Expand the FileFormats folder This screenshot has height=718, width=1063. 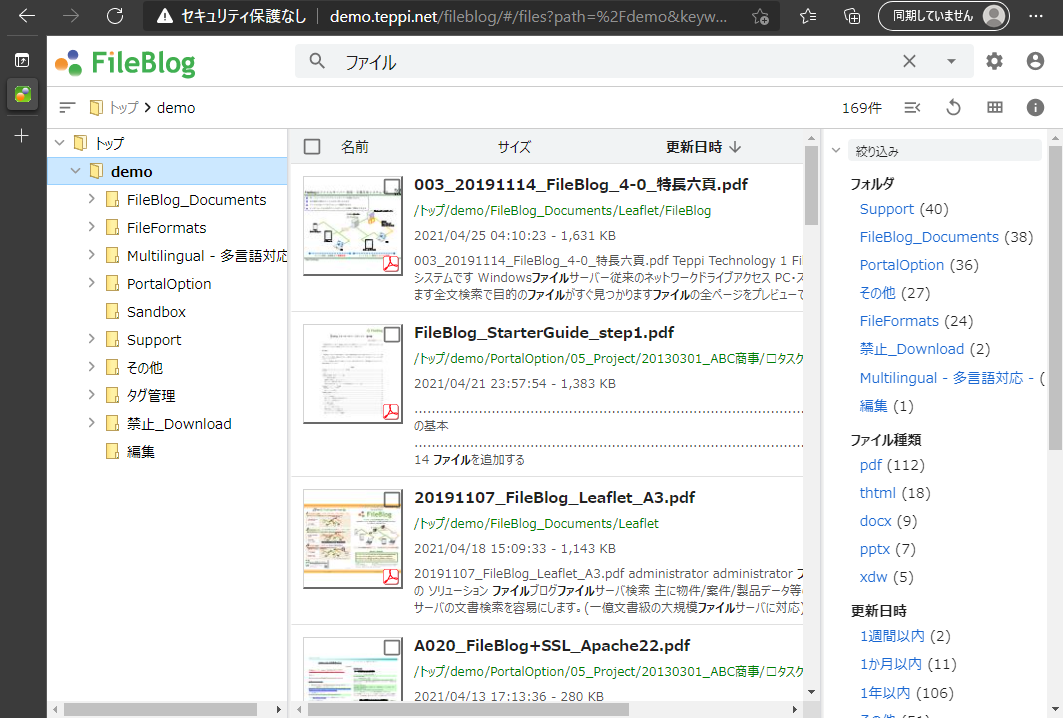[92, 226]
